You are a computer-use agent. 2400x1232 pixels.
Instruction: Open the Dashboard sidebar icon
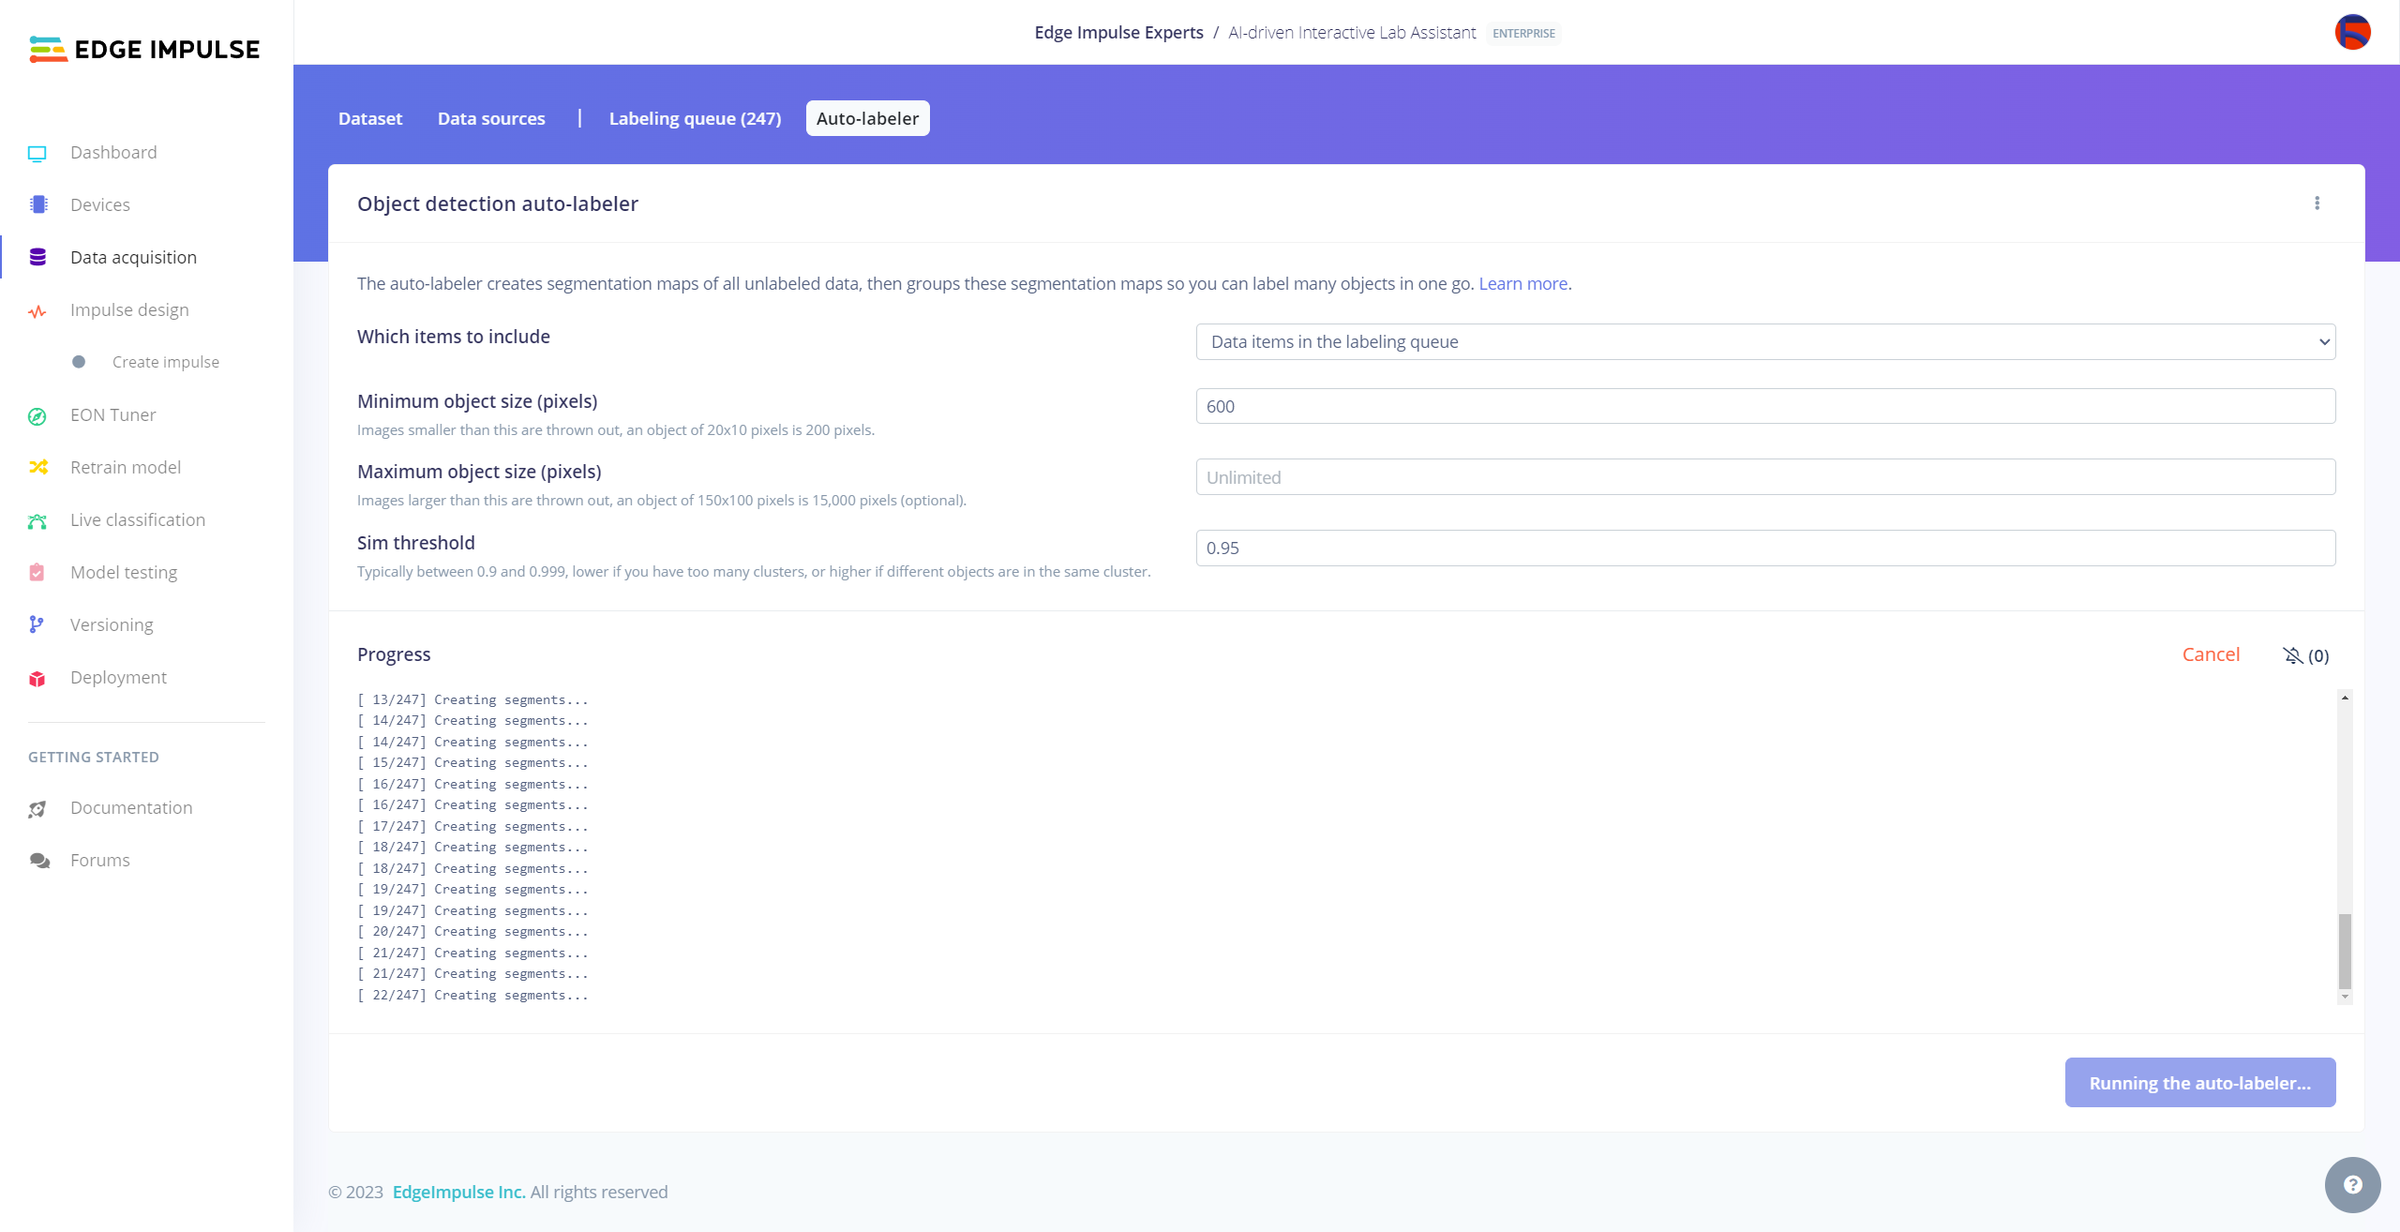(x=37, y=153)
